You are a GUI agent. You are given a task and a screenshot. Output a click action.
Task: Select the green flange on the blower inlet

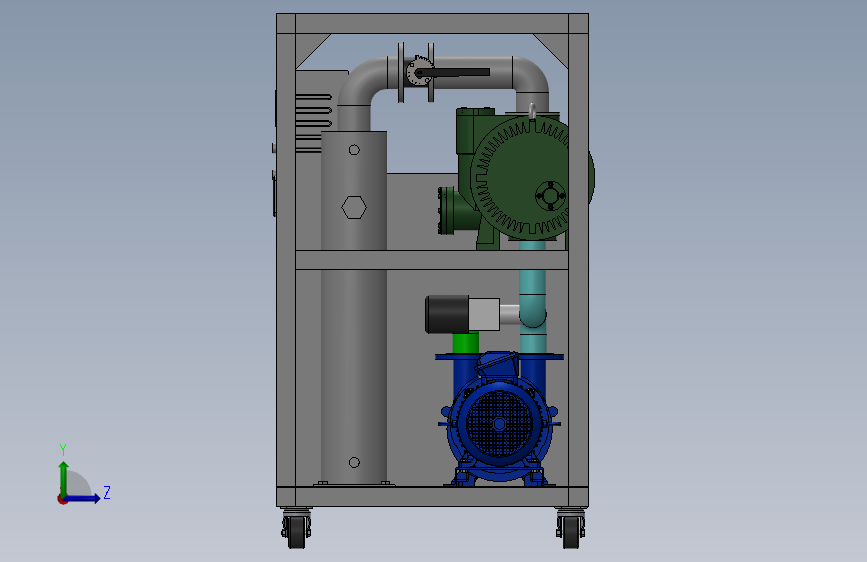(446, 211)
